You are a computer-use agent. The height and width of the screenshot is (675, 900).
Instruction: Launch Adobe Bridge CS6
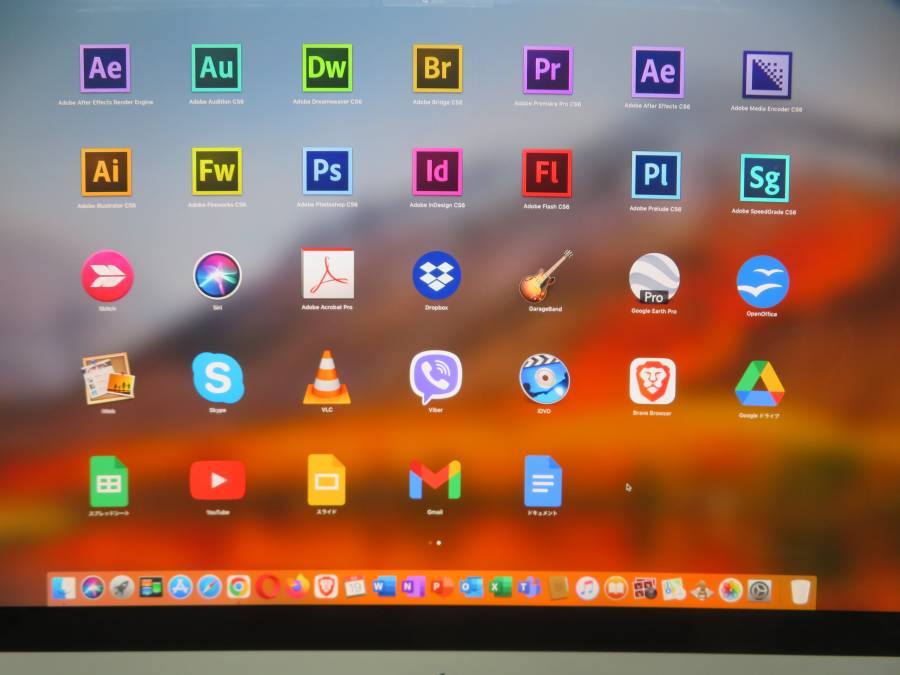[437, 69]
